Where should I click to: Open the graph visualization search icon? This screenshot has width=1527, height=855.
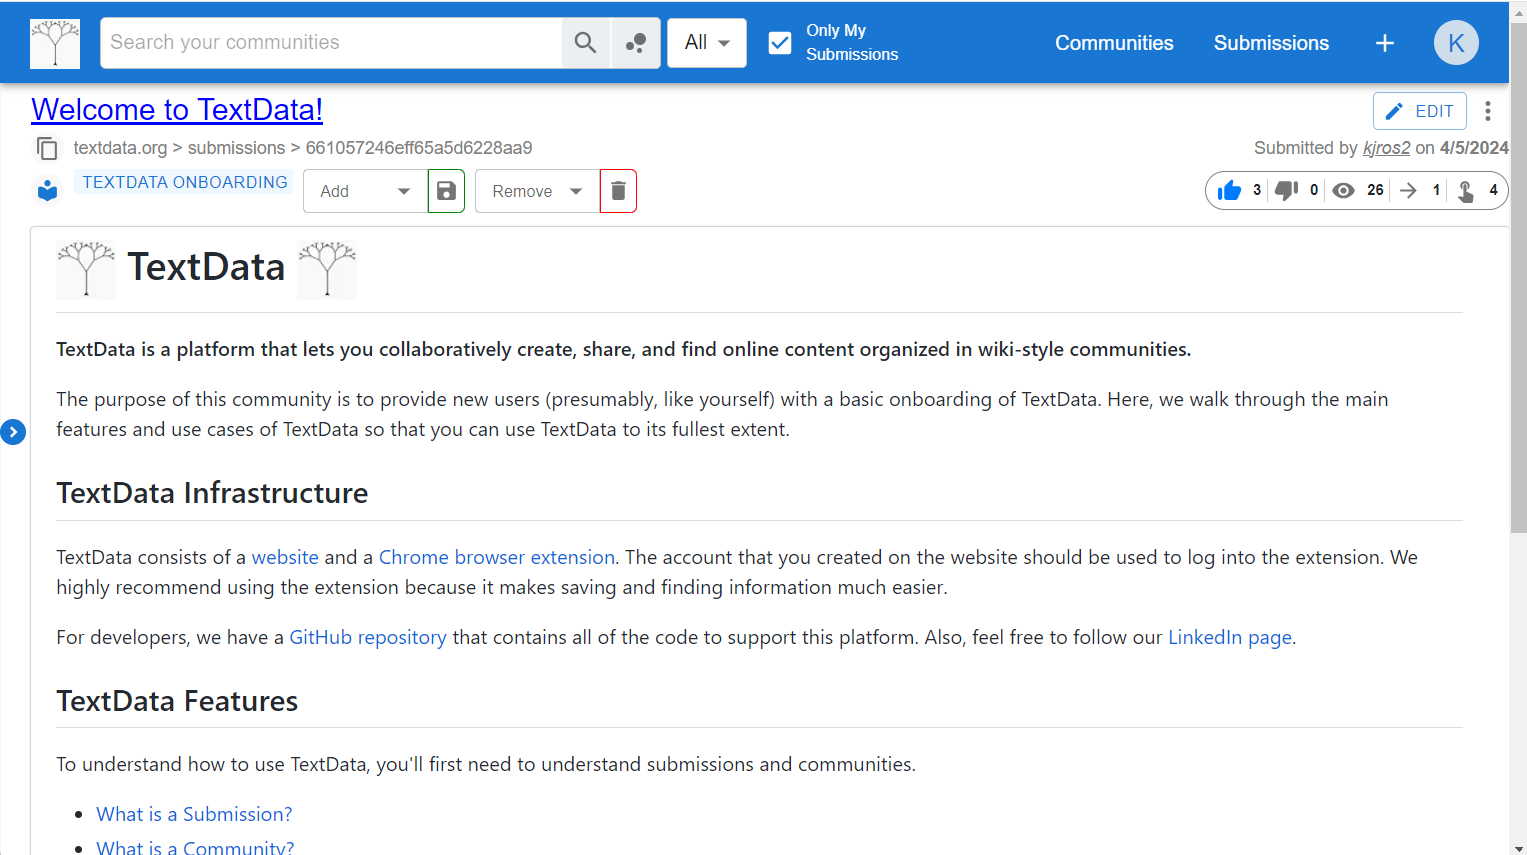click(635, 43)
